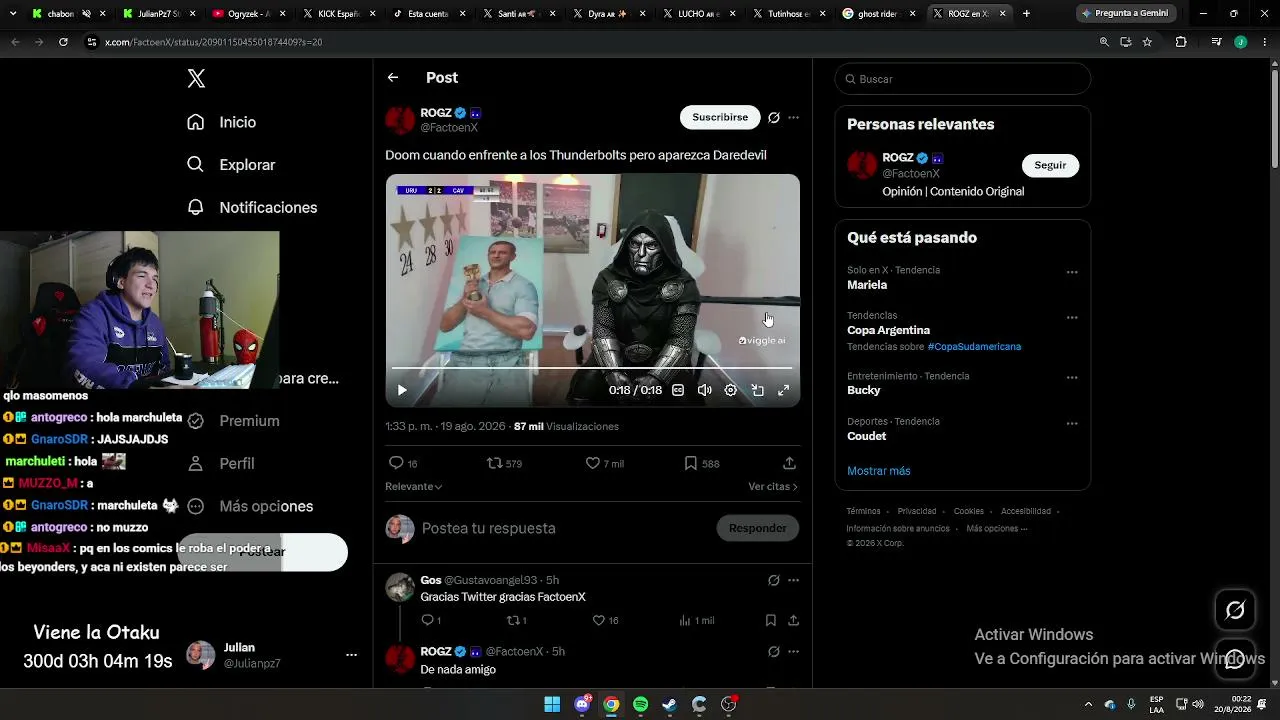Screen dimensions: 1280x720
Task: Open account menu dots for Julian
Action: [x=351, y=655]
